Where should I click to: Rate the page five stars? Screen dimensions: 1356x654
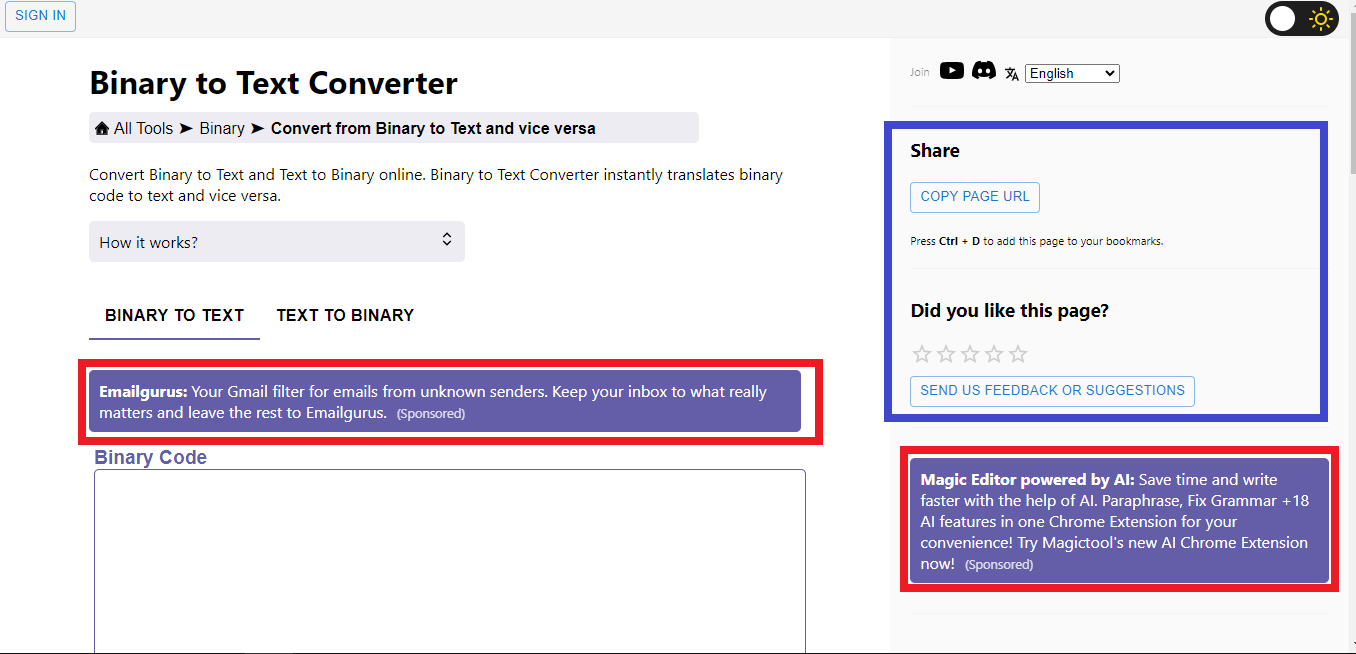click(1018, 354)
